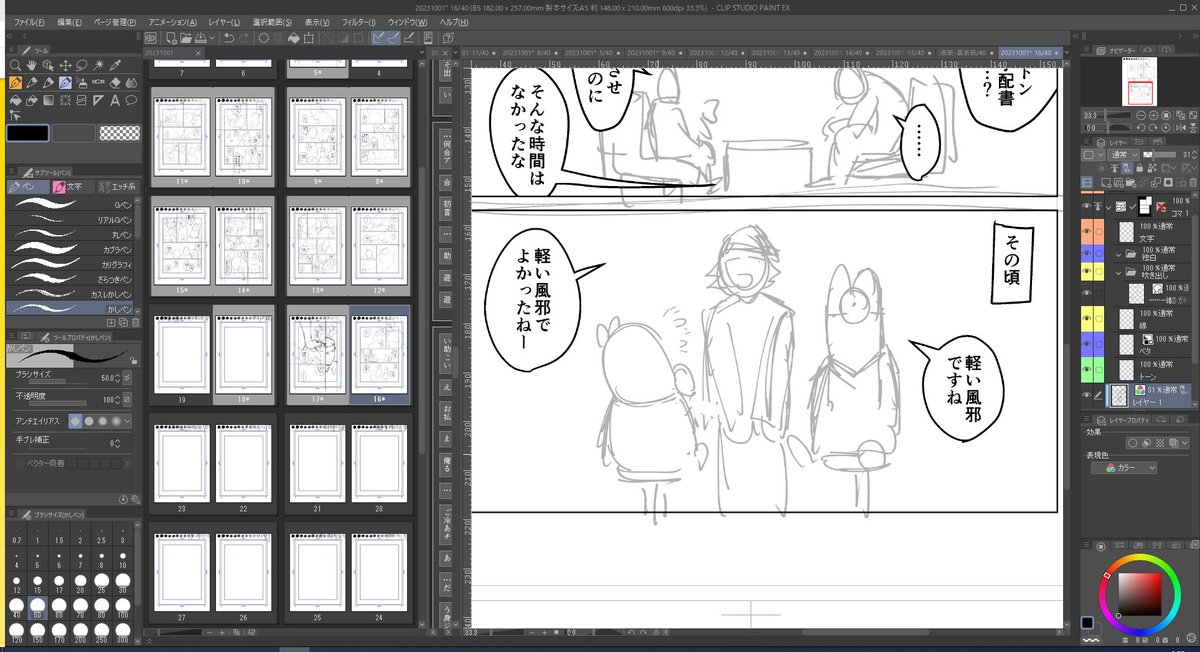1200x652 pixels.
Task: Select the Lasso selection tool
Action: 82,66
